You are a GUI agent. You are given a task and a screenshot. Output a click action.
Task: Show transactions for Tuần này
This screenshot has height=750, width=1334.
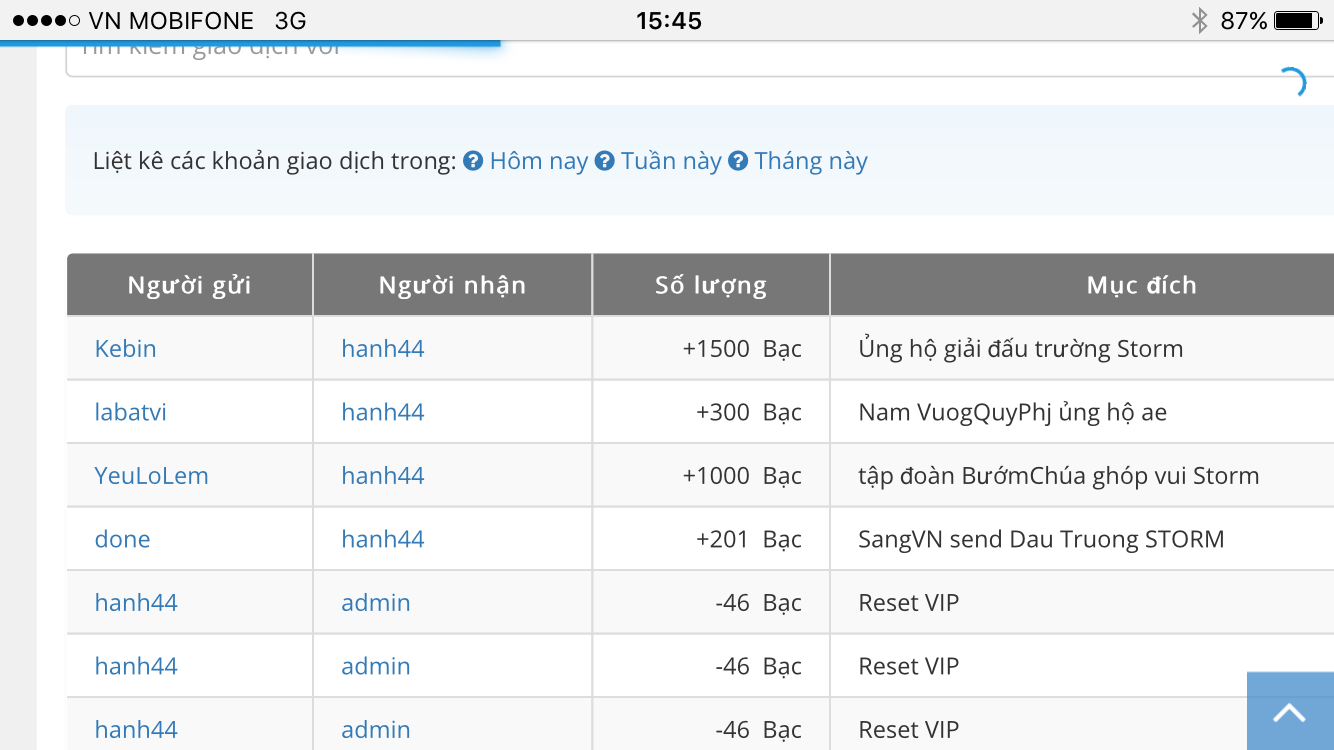point(670,161)
